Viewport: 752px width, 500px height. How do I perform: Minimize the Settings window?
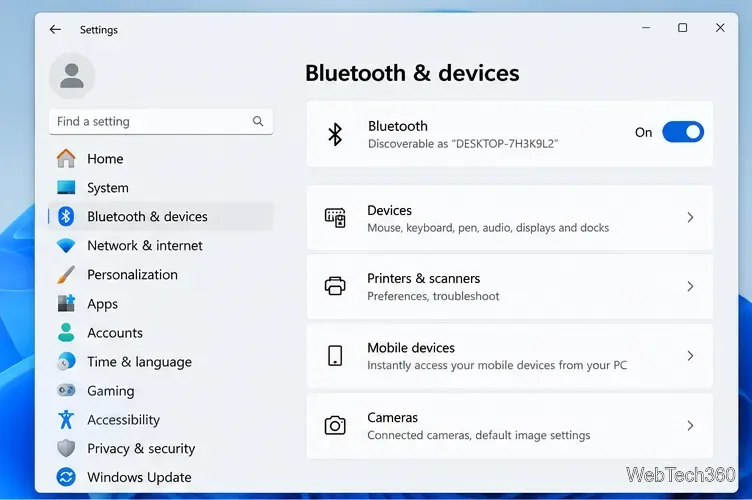(x=646, y=28)
